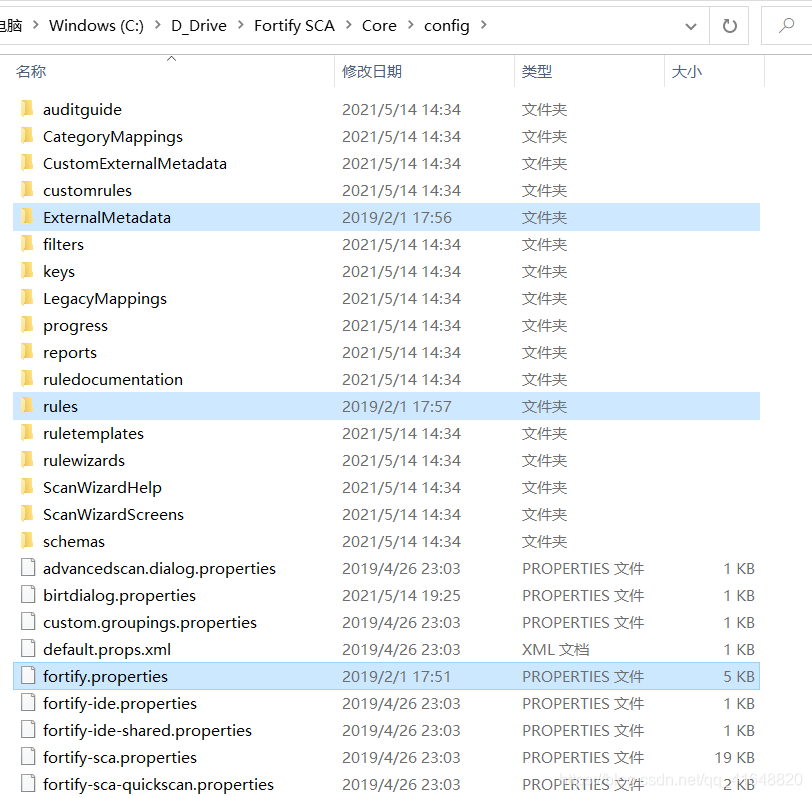
Task: Click the ExternalMetadata date 2019/2/1 17:56
Action: (x=397, y=217)
